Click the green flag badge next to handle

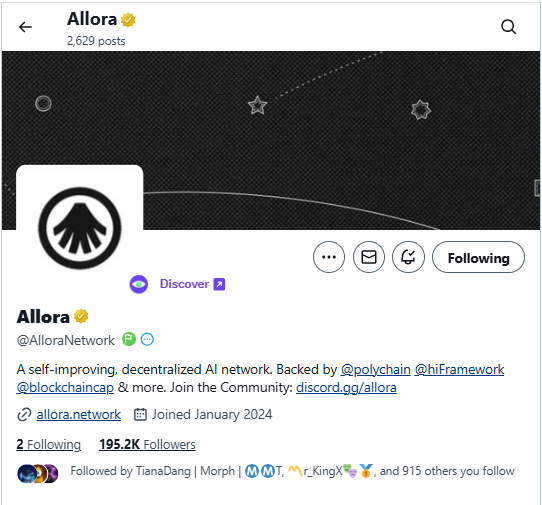129,339
